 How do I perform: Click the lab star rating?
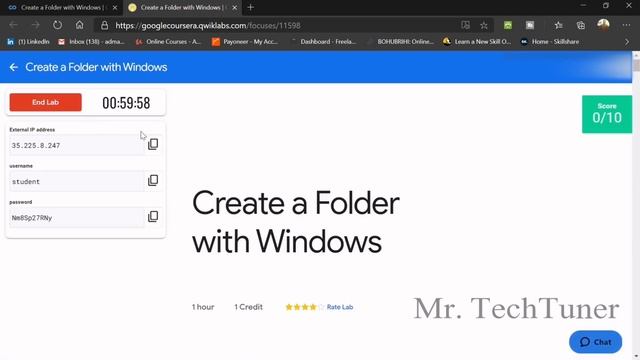[305, 307]
